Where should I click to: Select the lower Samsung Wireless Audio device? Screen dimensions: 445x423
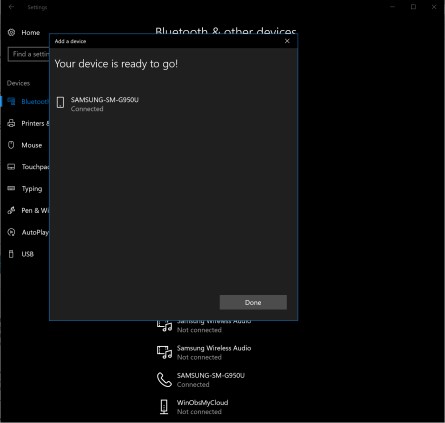[x=204, y=353]
